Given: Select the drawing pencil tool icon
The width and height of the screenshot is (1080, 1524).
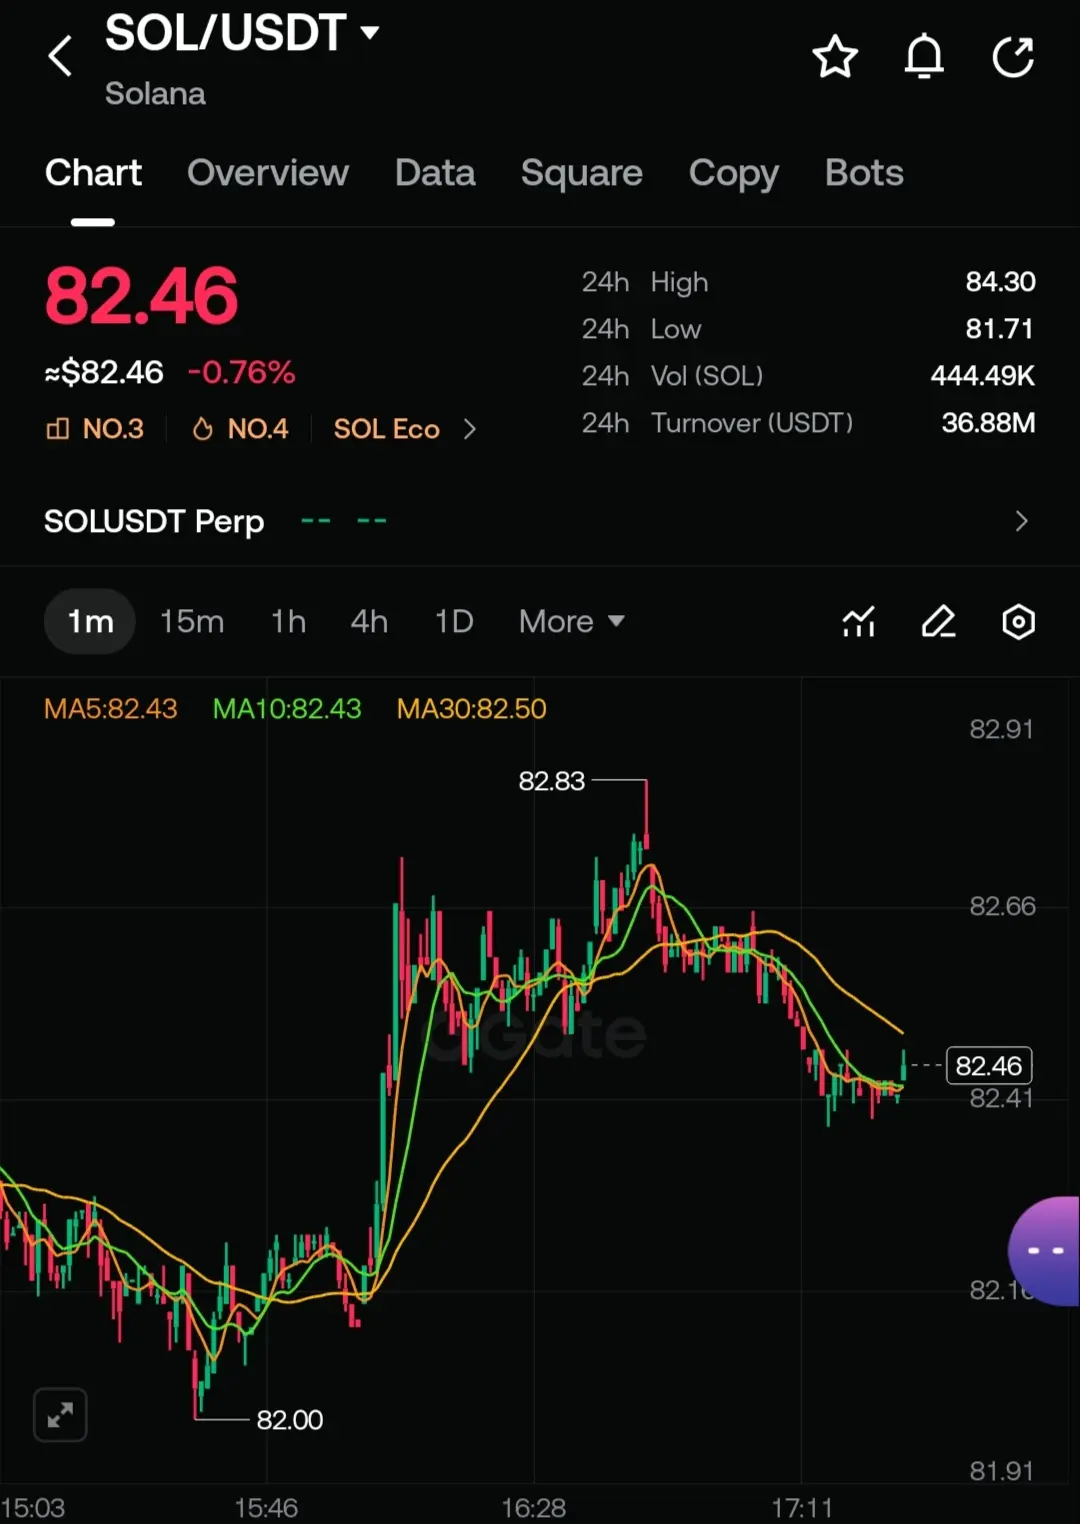Looking at the screenshot, I should tap(939, 622).
